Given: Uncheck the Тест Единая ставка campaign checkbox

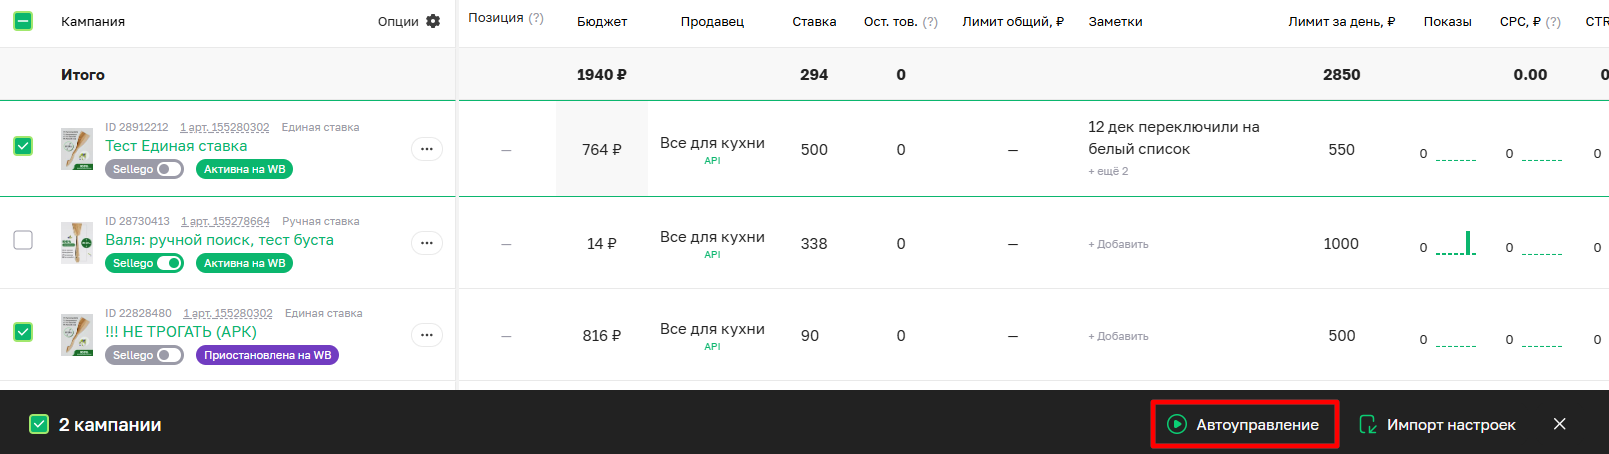Looking at the screenshot, I should click(x=22, y=146).
